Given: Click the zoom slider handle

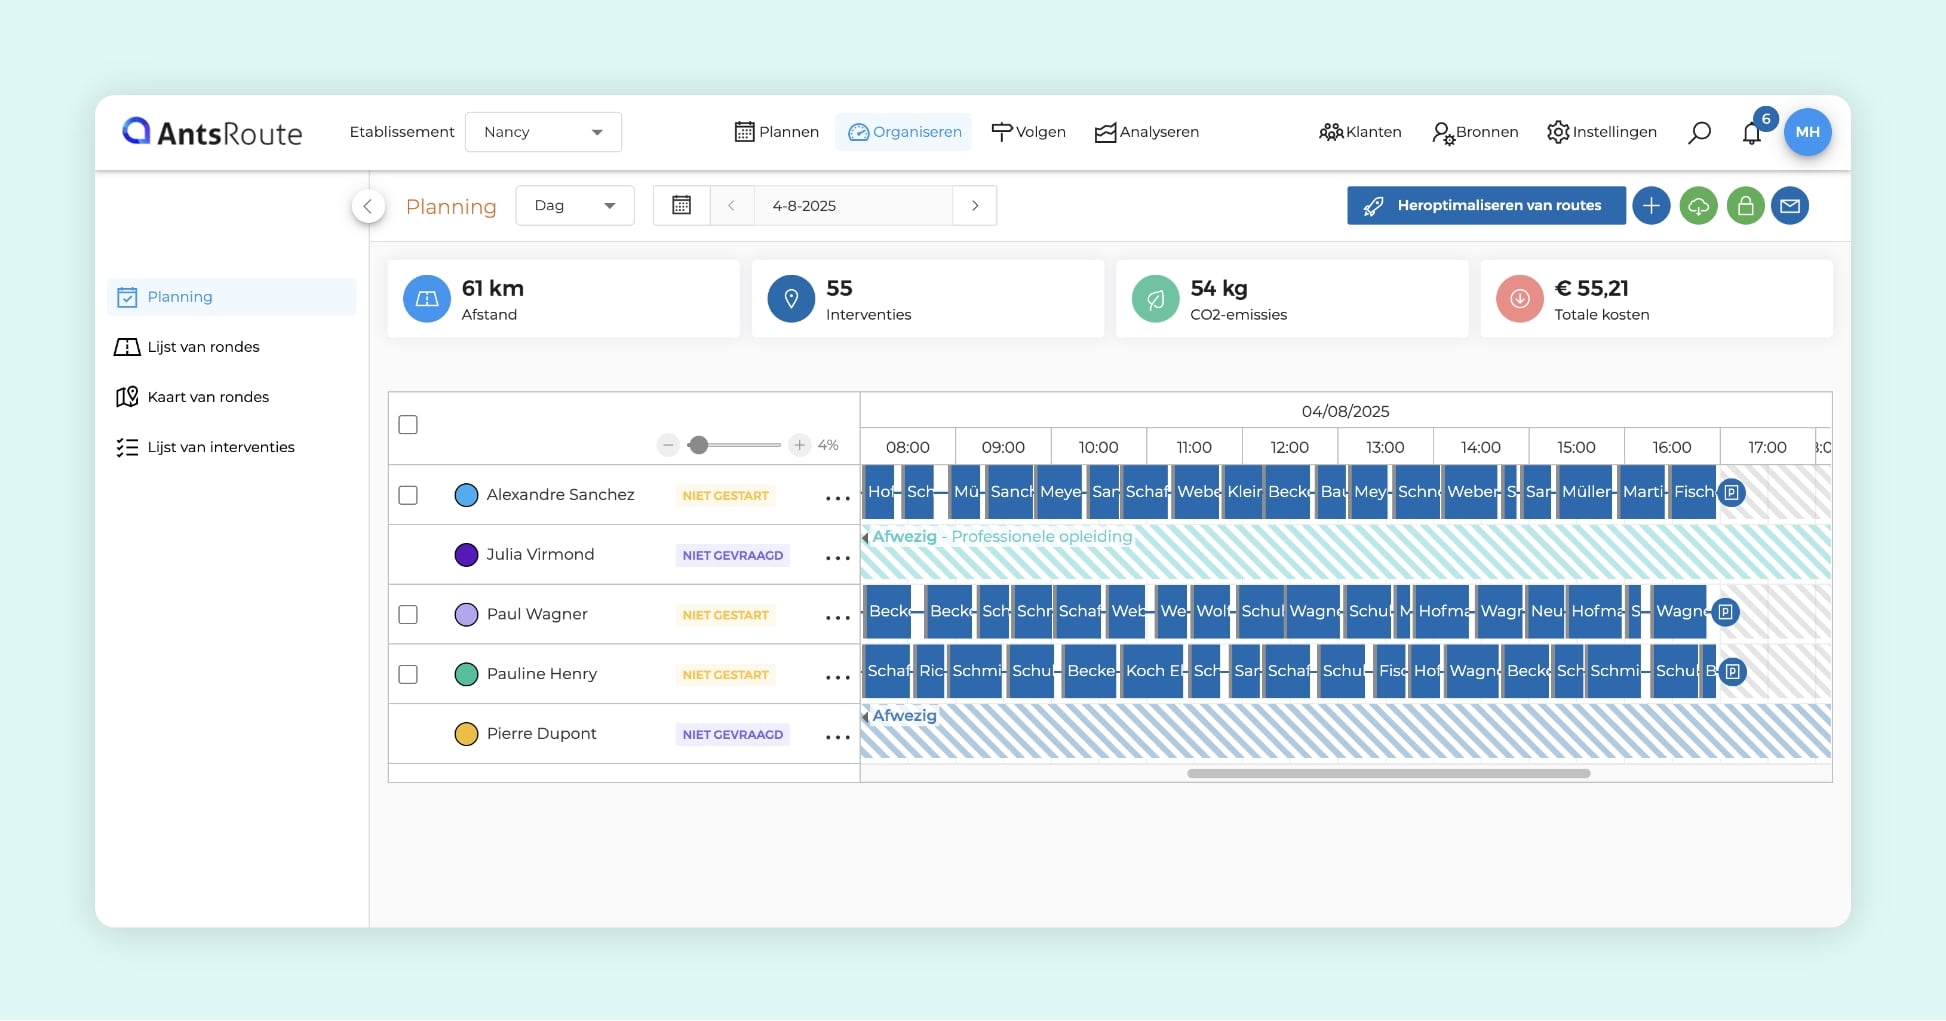Looking at the screenshot, I should click(699, 445).
